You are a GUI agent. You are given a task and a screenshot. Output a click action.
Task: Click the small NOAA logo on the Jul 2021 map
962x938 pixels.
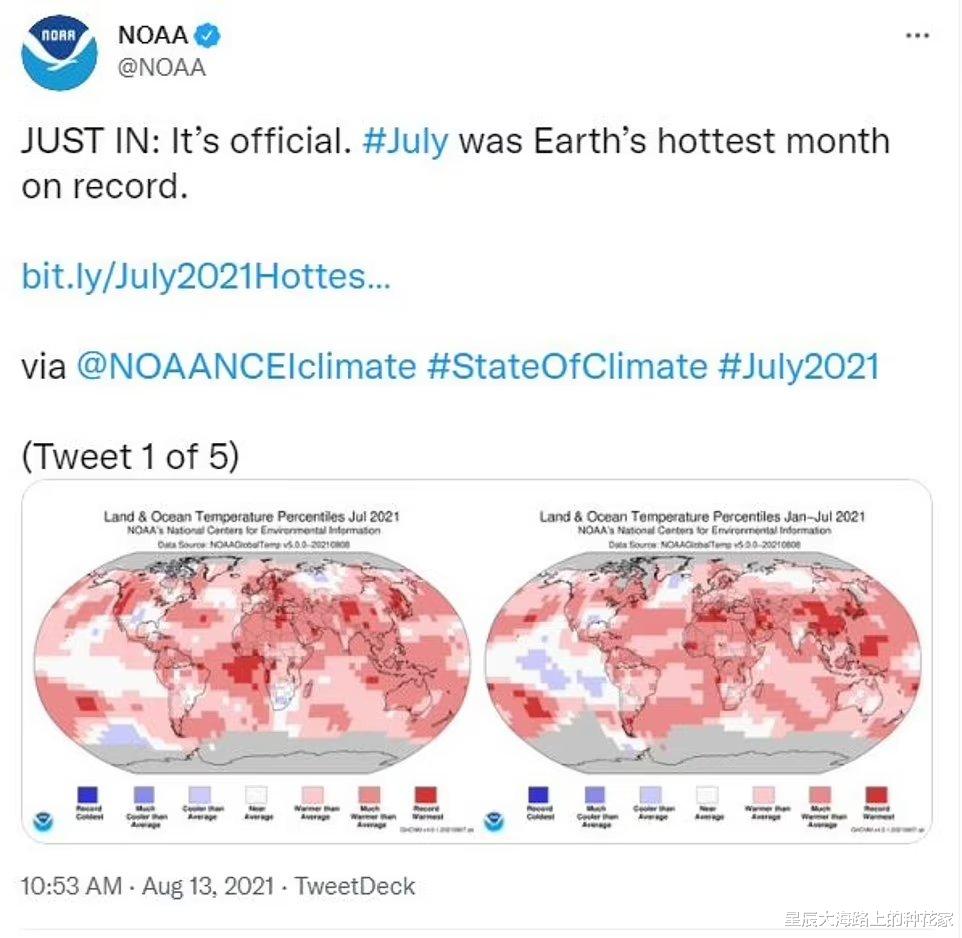44,822
